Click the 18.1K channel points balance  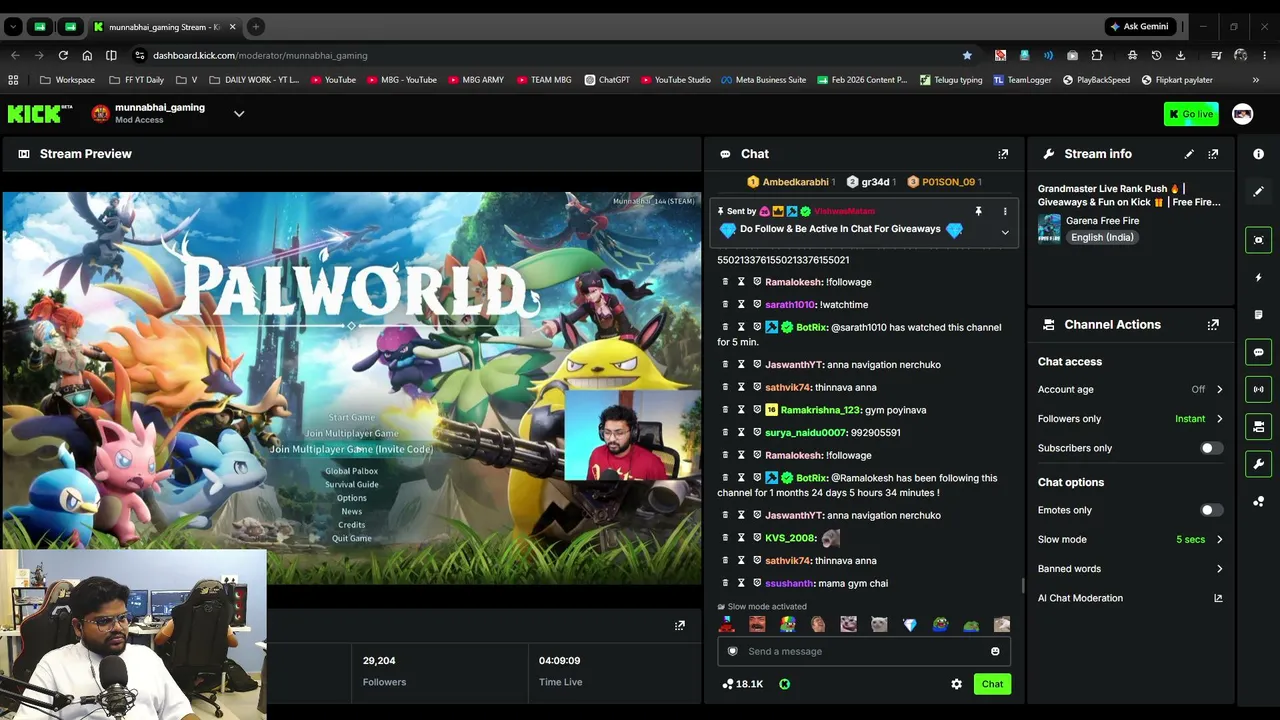[743, 684]
